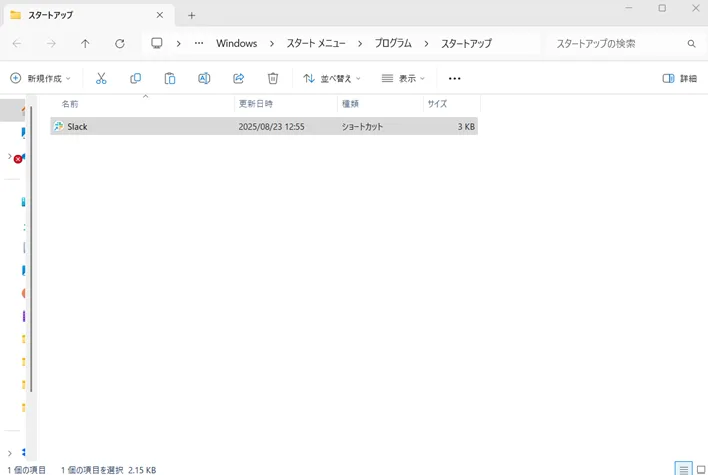Click the Rename icon in toolbar

(x=204, y=78)
